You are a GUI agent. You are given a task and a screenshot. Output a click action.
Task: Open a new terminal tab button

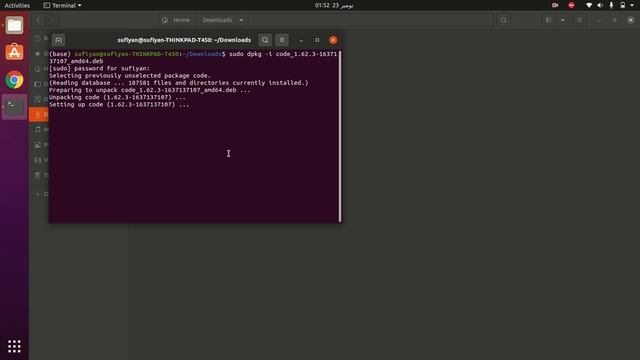59,40
